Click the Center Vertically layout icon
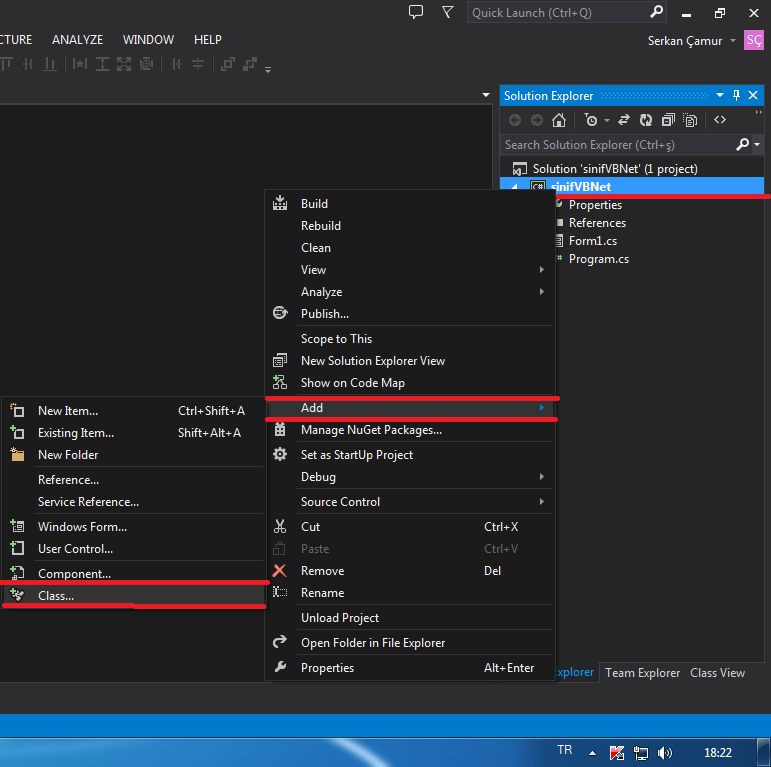The height and width of the screenshot is (767, 771). click(x=198, y=64)
